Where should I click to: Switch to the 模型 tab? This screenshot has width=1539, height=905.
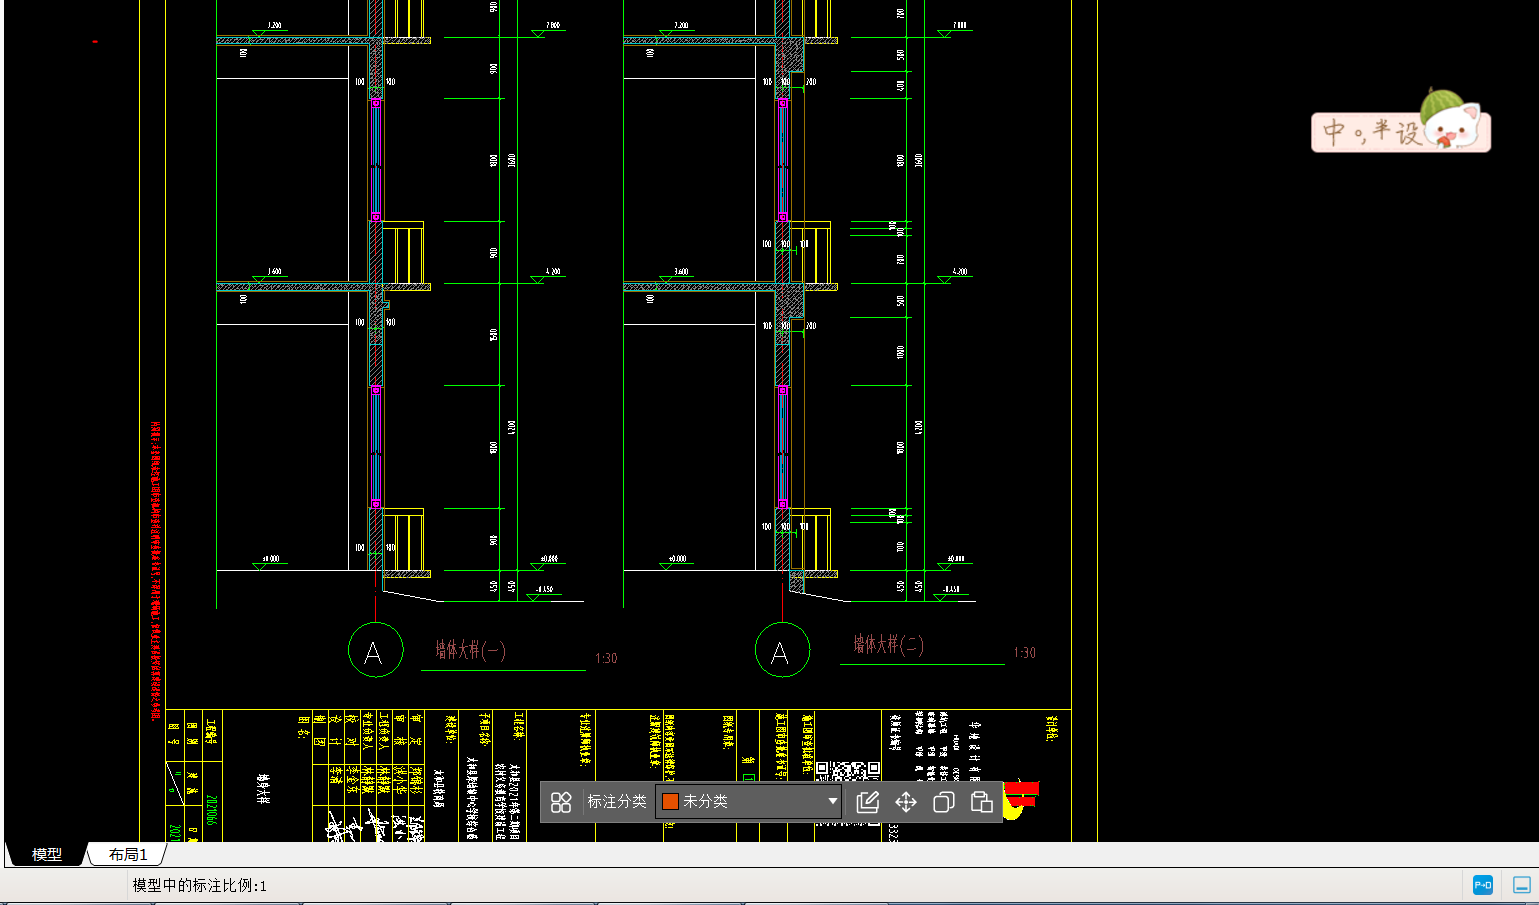[x=46, y=854]
